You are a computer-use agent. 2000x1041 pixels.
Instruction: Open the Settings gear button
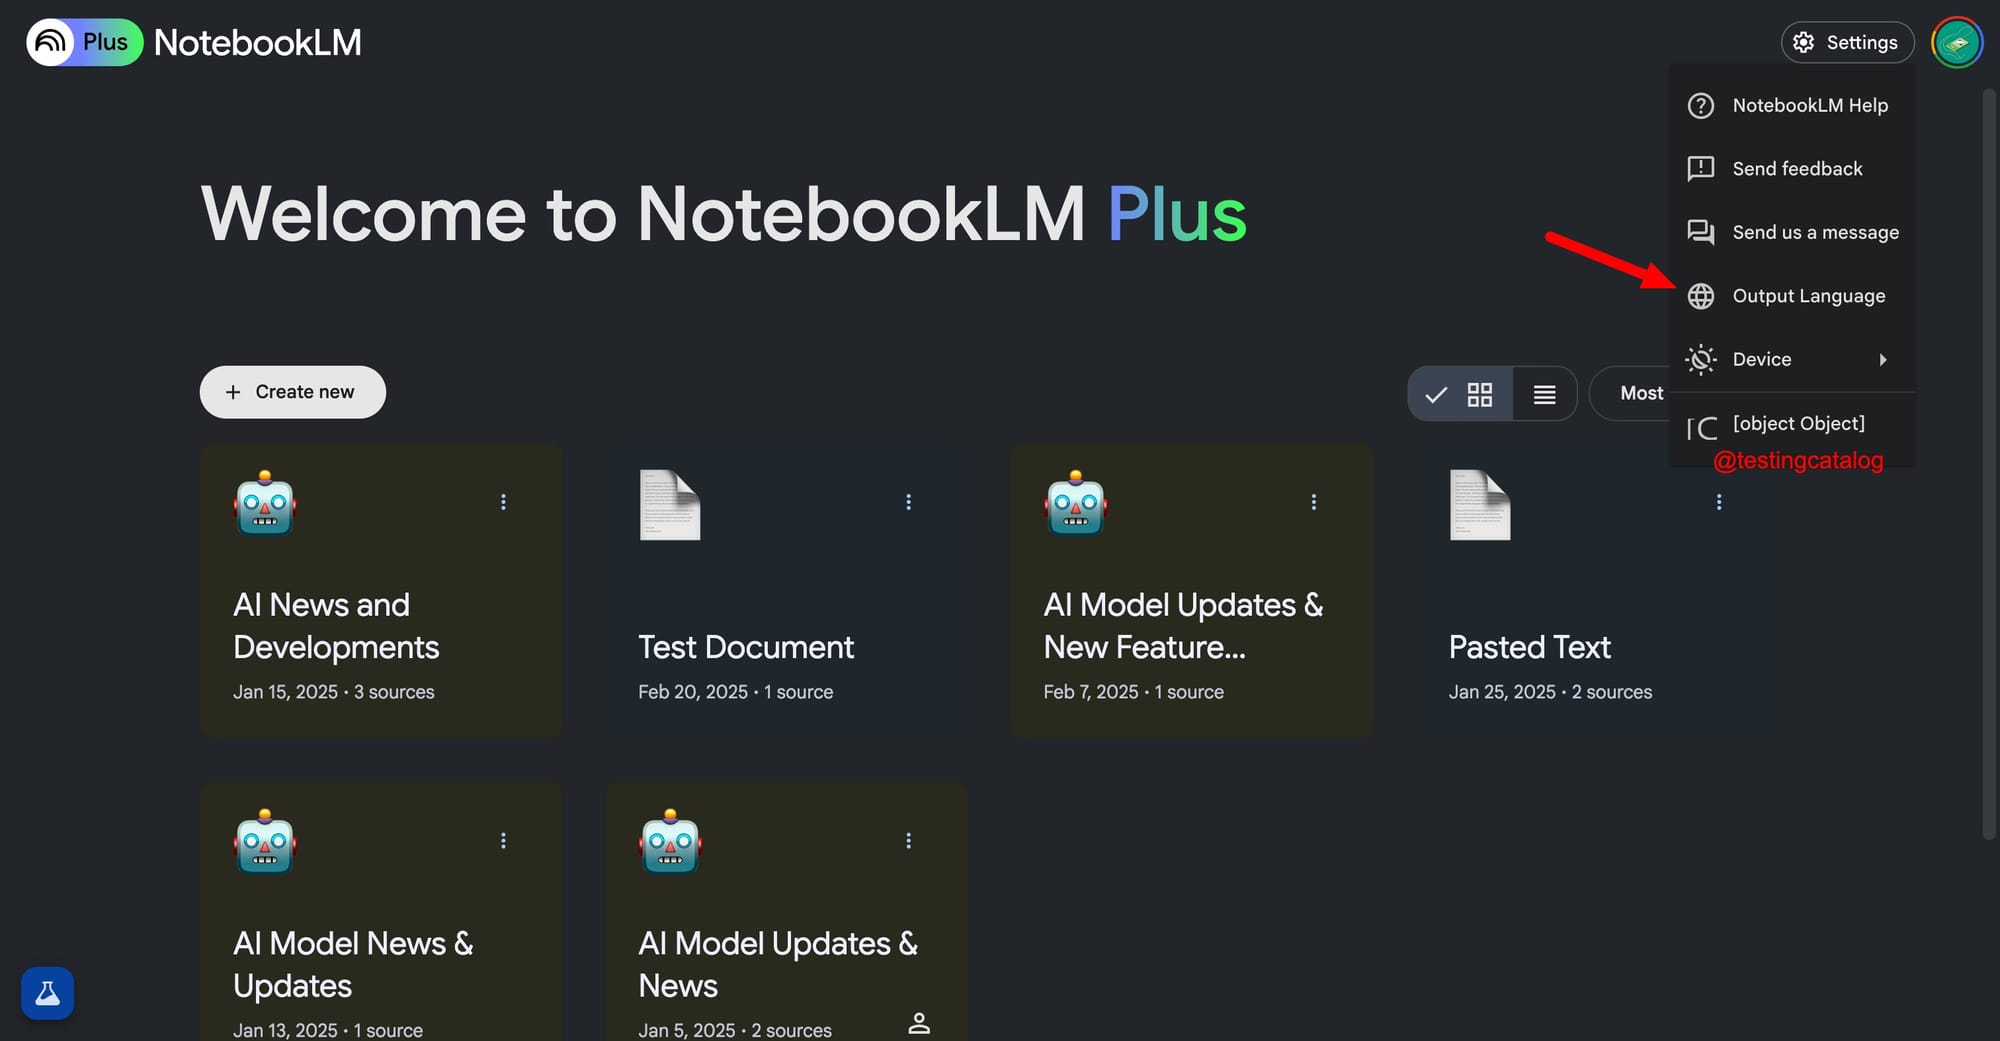click(1847, 42)
